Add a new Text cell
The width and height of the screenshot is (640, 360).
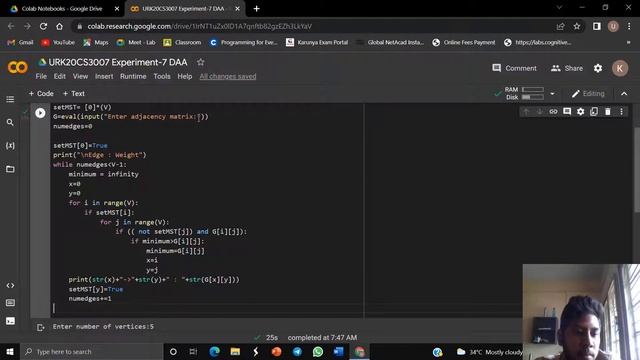(73, 93)
